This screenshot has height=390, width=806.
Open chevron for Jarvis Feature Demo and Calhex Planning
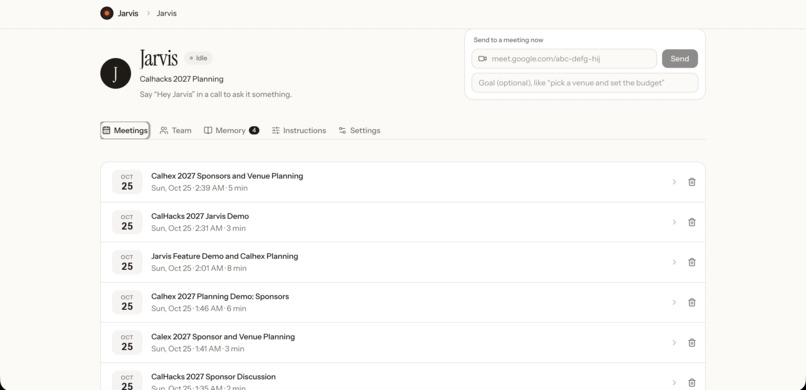tap(674, 262)
